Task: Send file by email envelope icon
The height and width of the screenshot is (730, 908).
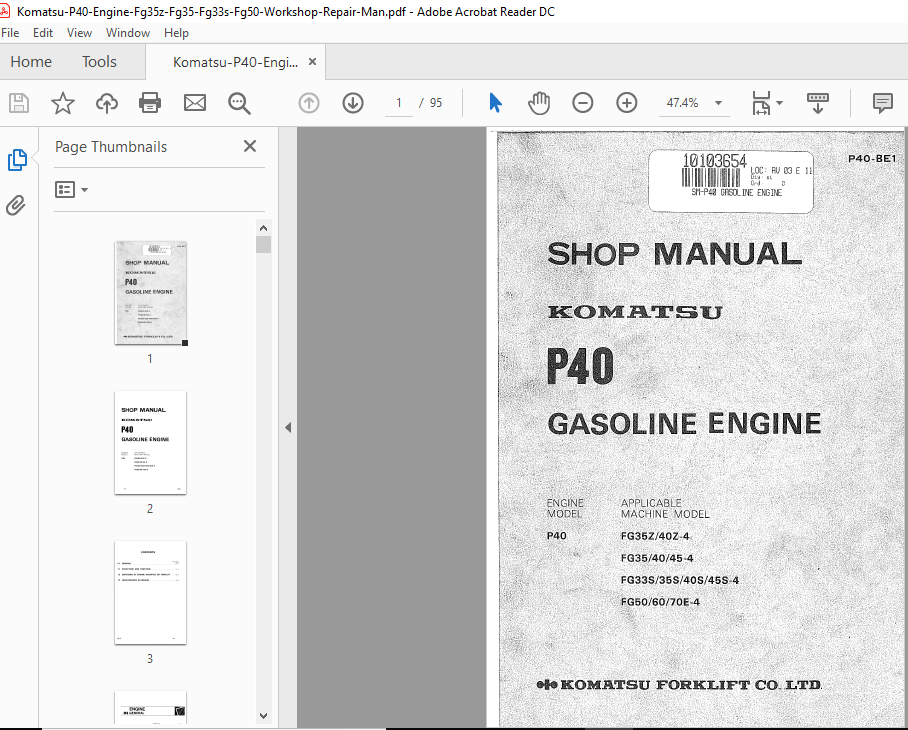Action: tap(195, 103)
